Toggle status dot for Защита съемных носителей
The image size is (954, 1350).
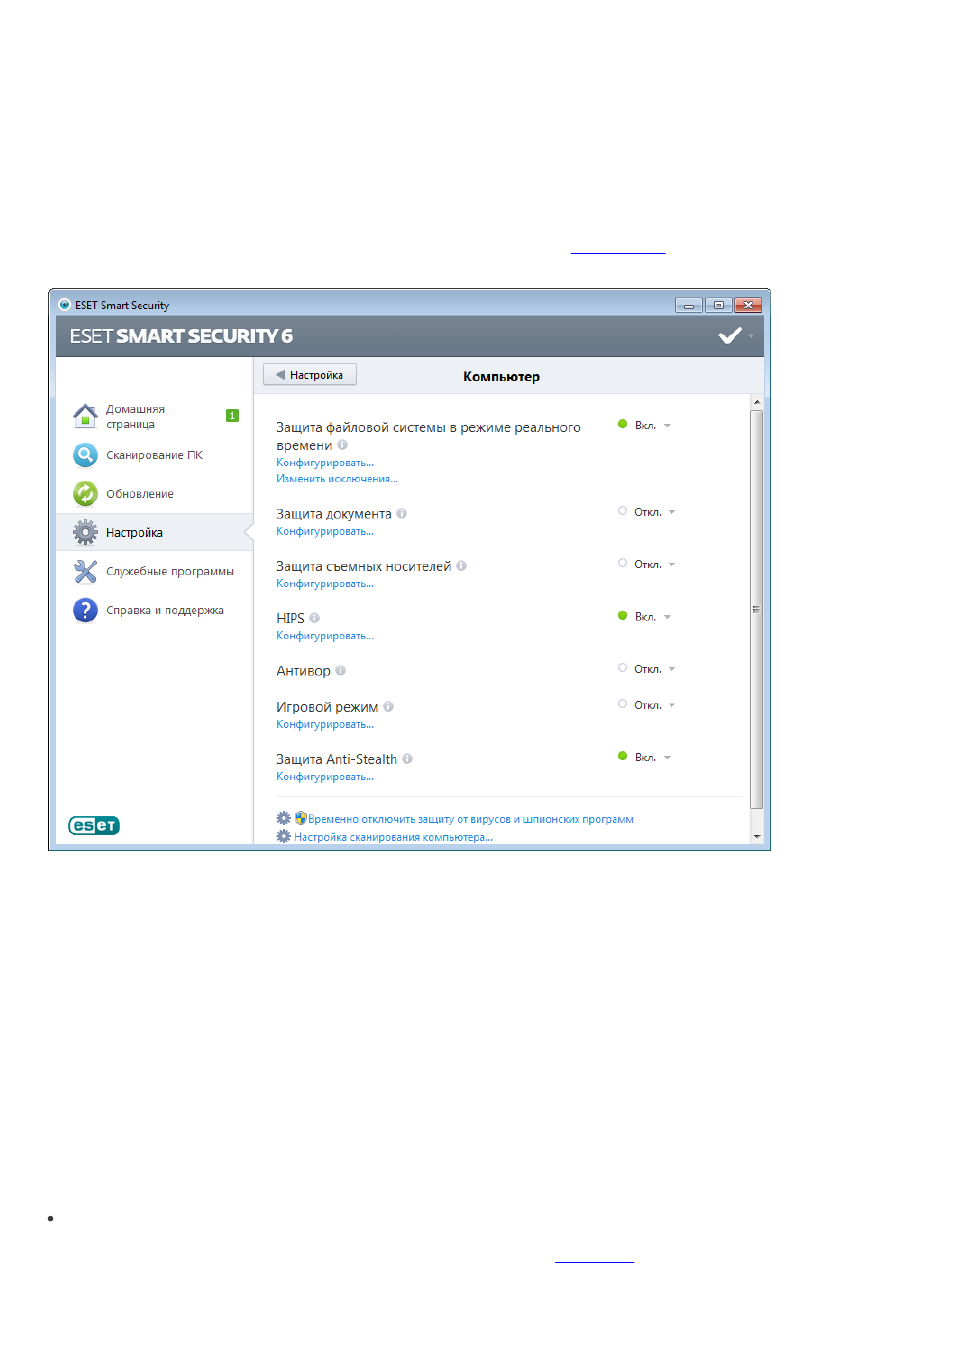622,563
